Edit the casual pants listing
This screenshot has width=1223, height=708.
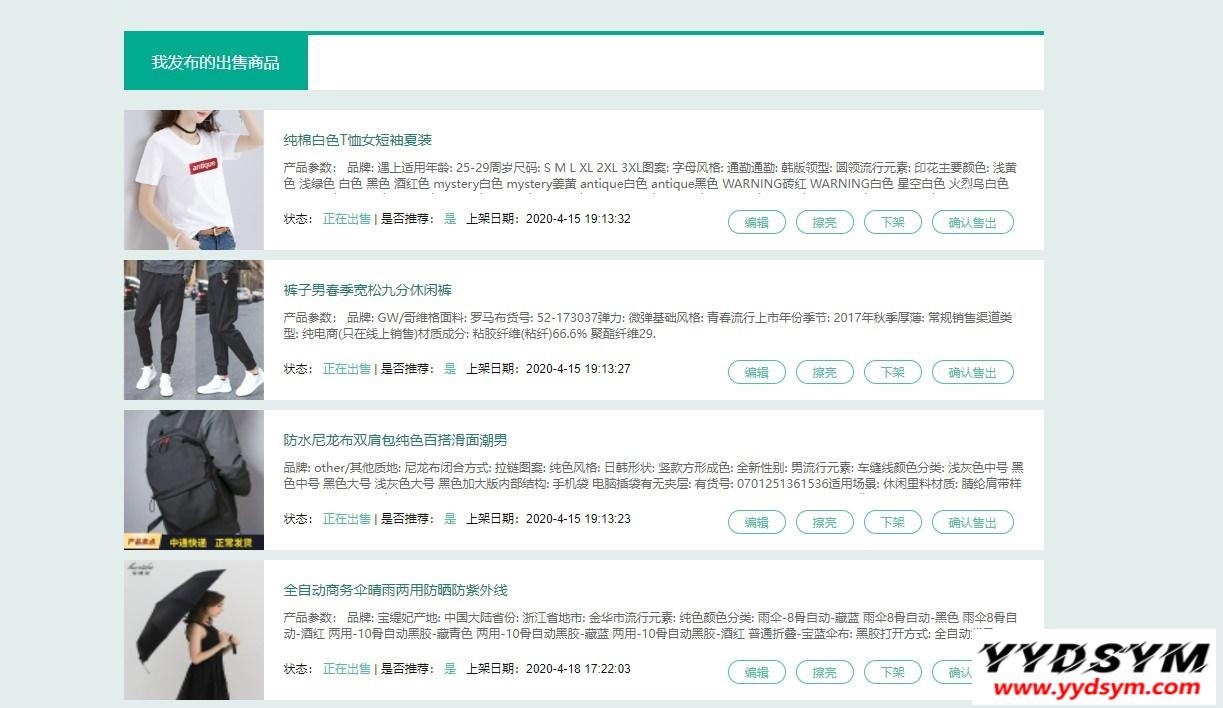pyautogui.click(x=756, y=372)
